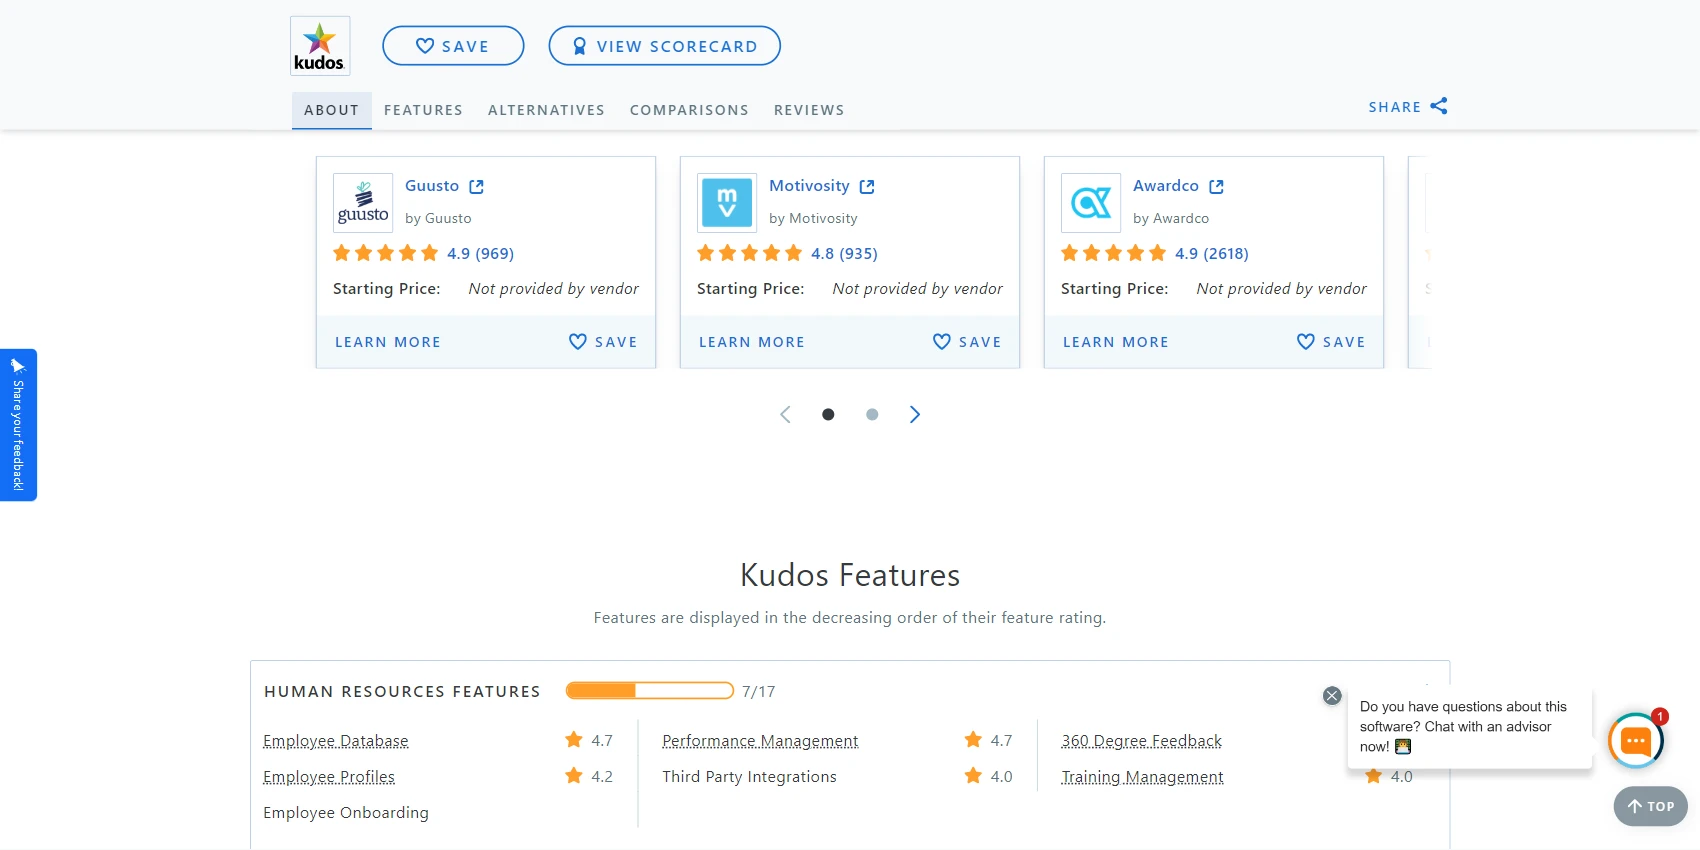Viewport: 1700px width, 850px height.
Task: Go to next carousel slide arrow
Action: point(915,414)
